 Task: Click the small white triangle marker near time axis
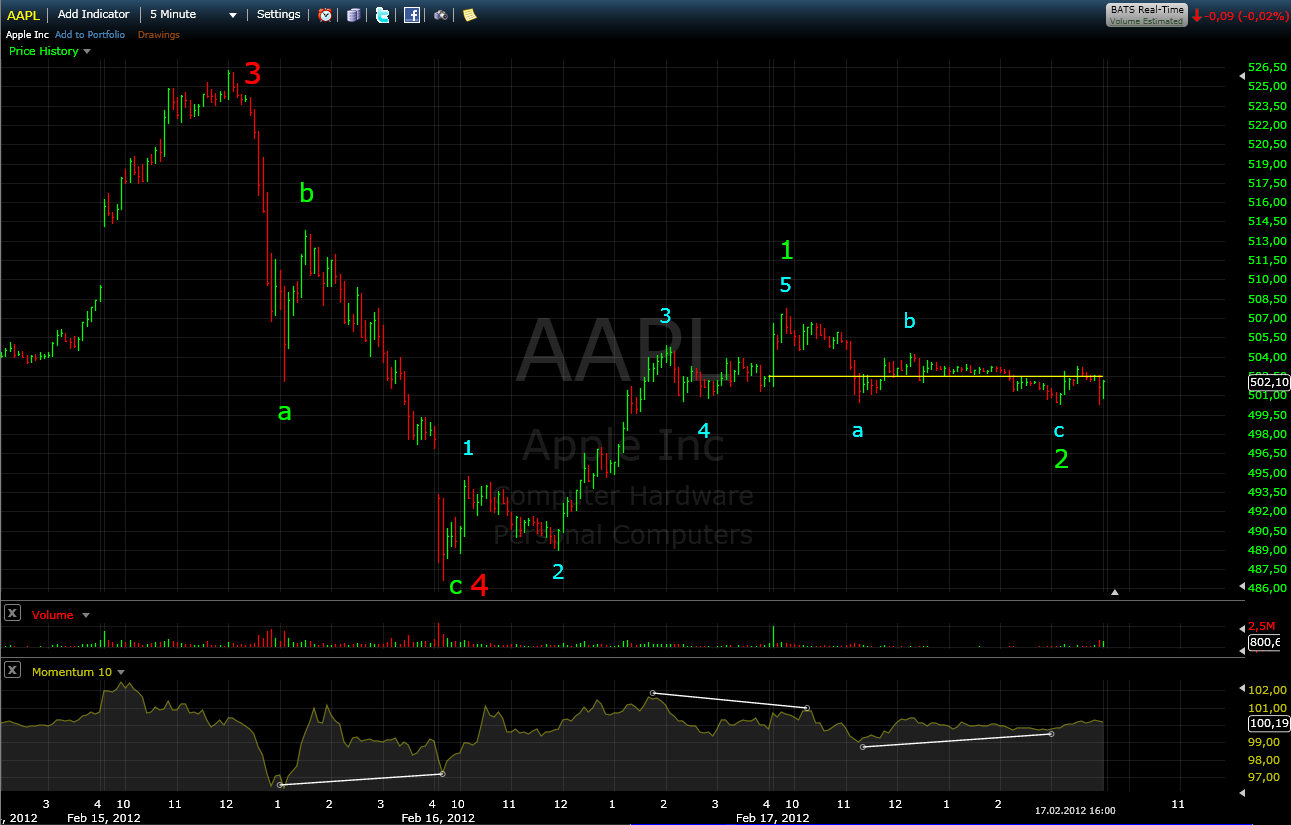click(x=1115, y=592)
